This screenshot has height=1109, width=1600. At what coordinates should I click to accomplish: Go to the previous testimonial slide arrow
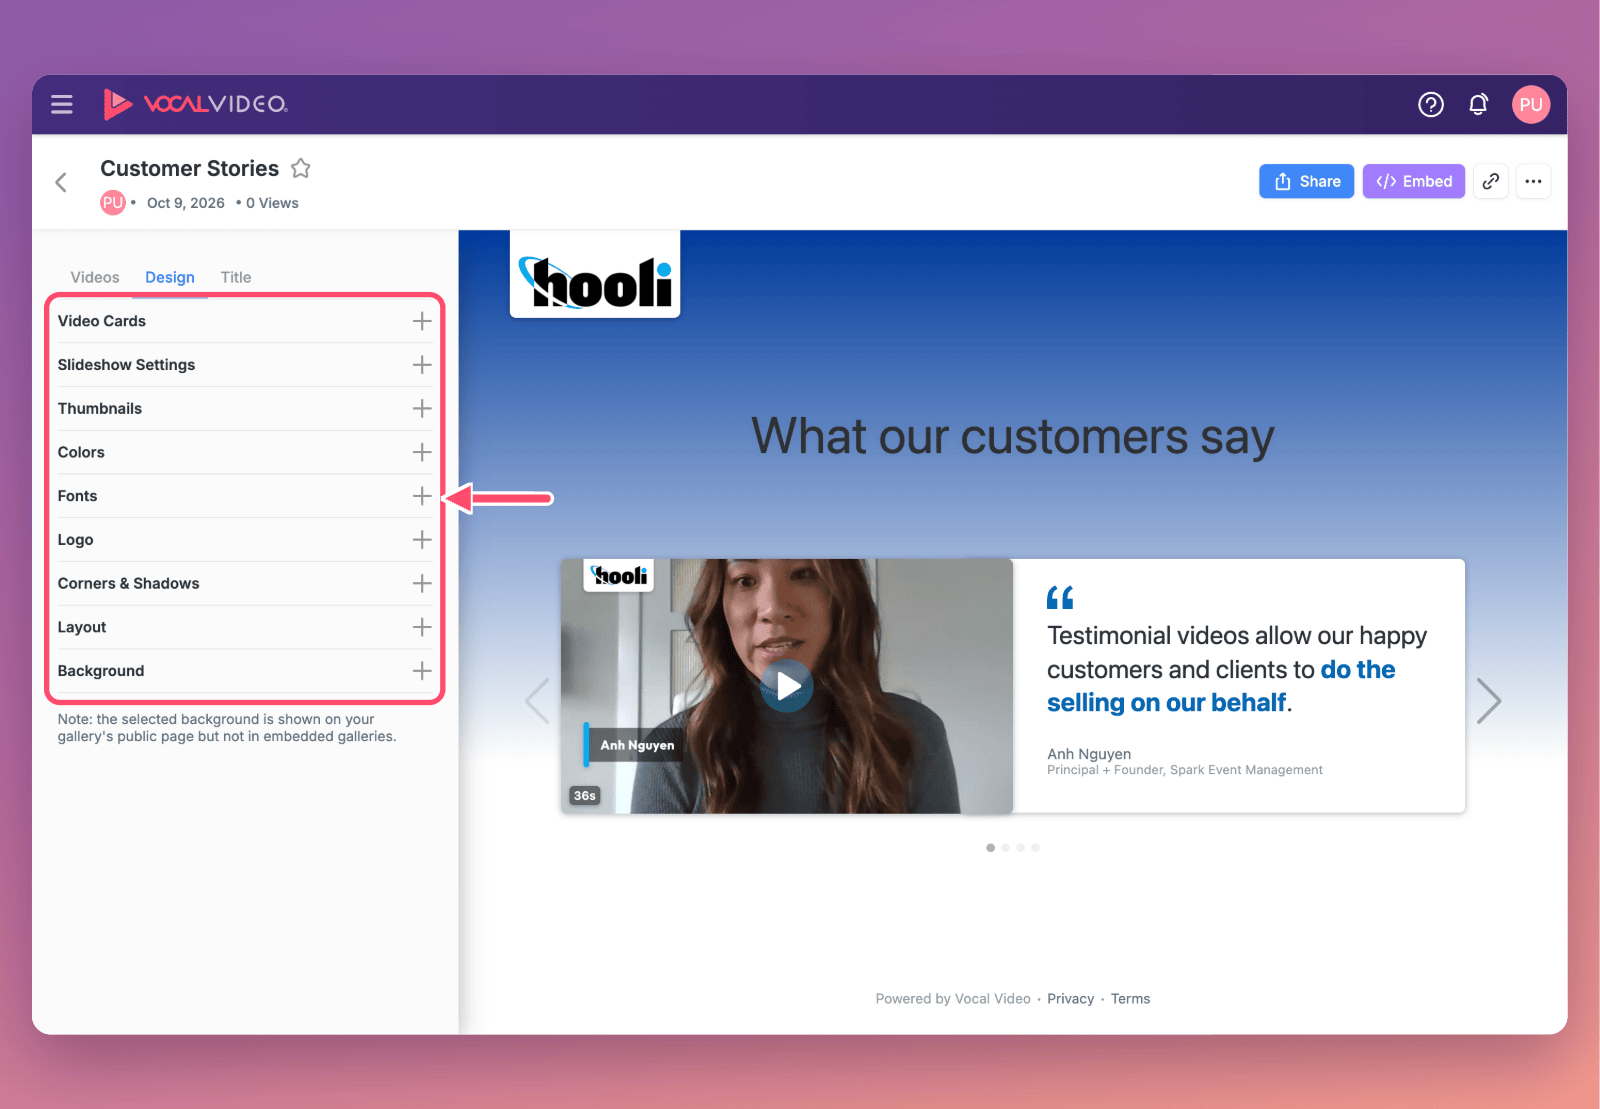(x=538, y=700)
